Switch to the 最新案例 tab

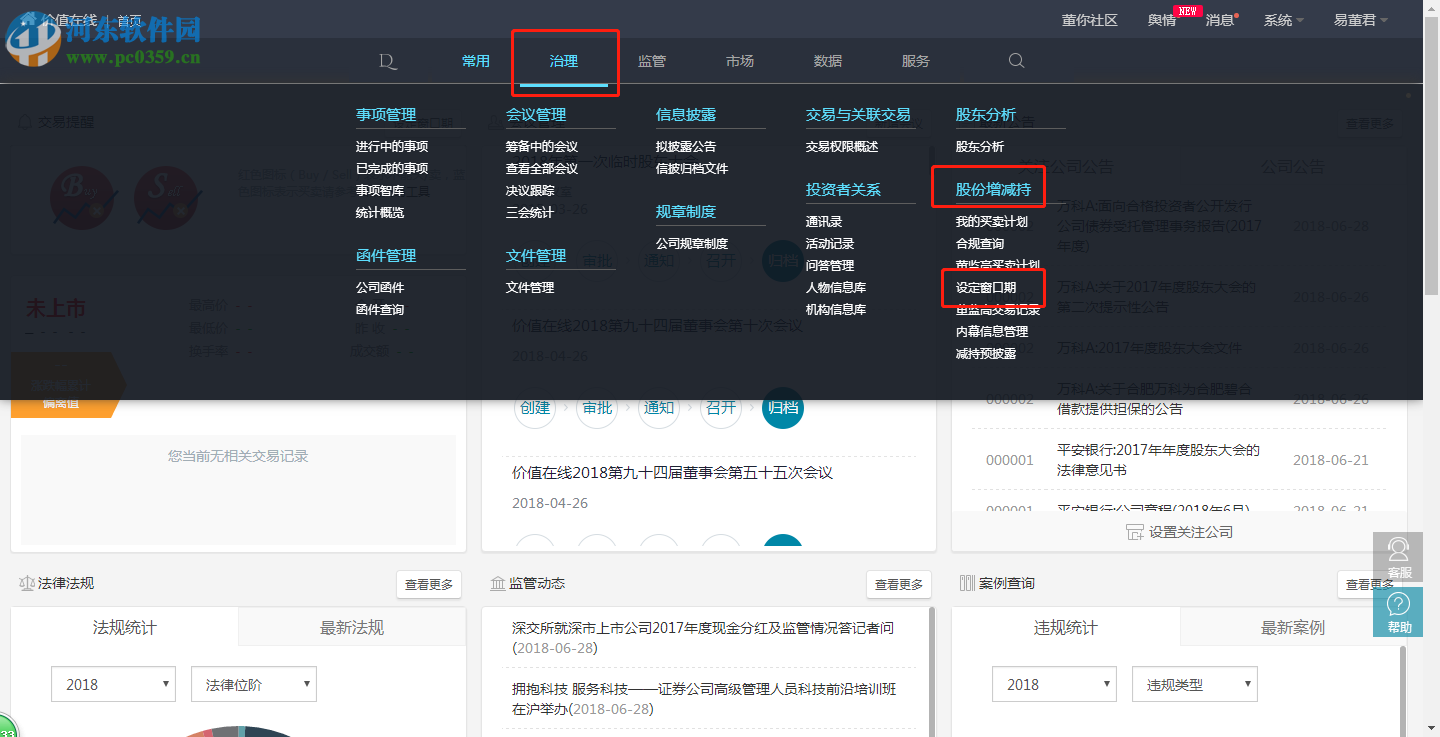tap(1293, 627)
